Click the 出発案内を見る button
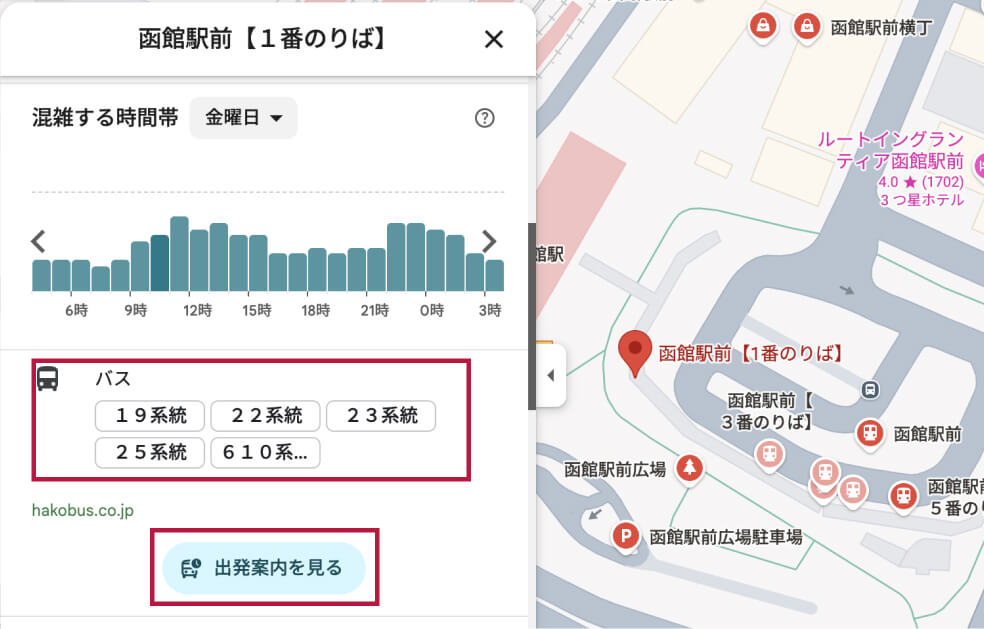This screenshot has height=629, width=984. click(x=264, y=569)
